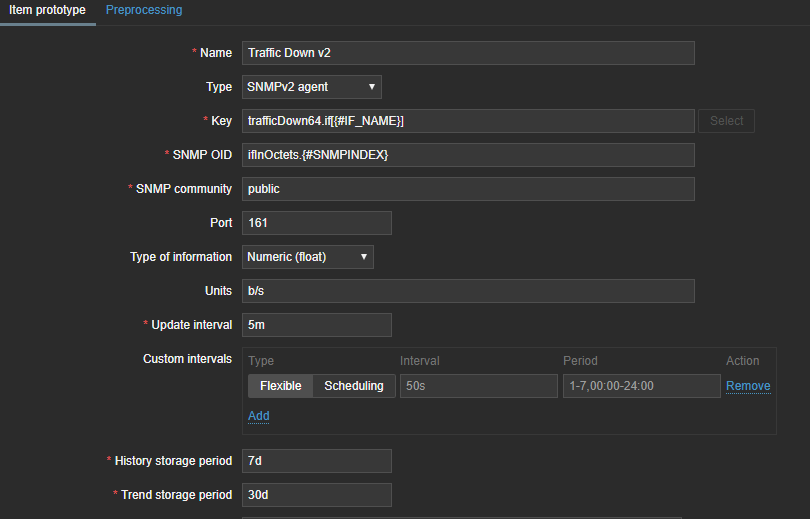Screen dimensions: 810x519
Task: Click the Period field with 1-7,00:00-24:00
Action: click(x=642, y=386)
